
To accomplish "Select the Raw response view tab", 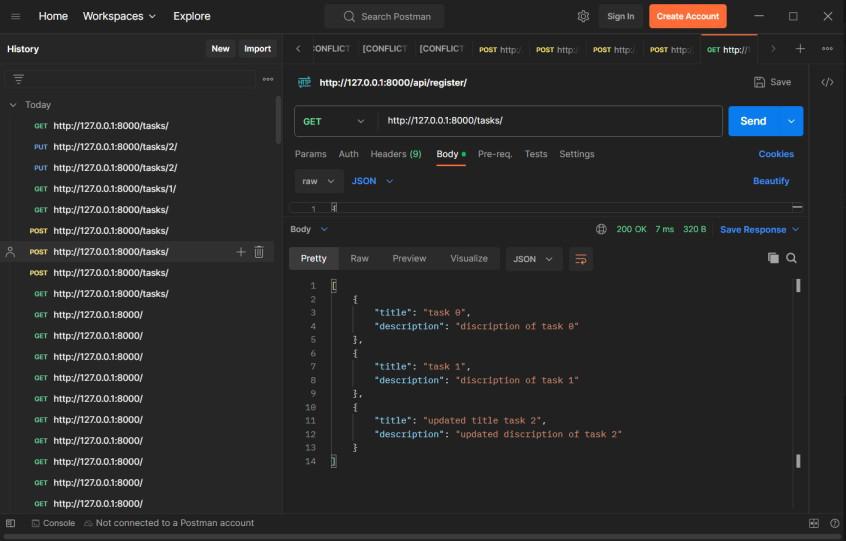I will (x=359, y=258).
